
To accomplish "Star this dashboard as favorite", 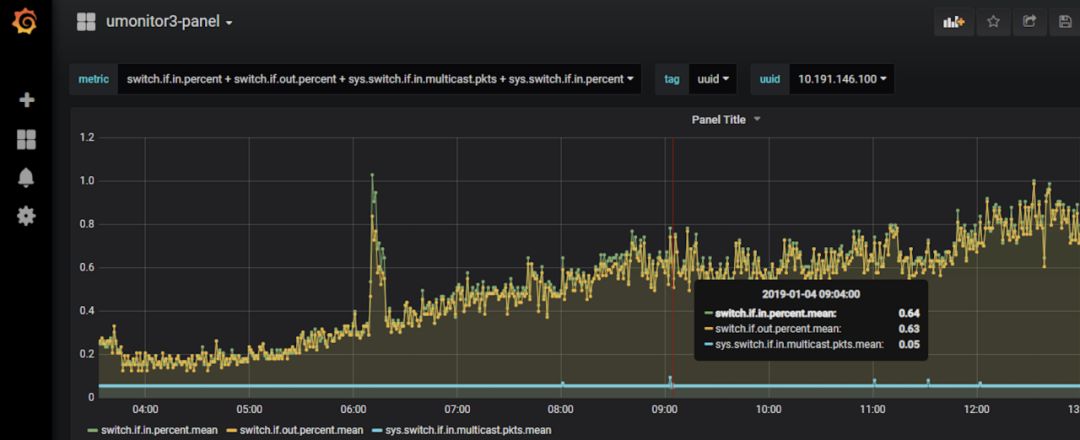I will [993, 22].
